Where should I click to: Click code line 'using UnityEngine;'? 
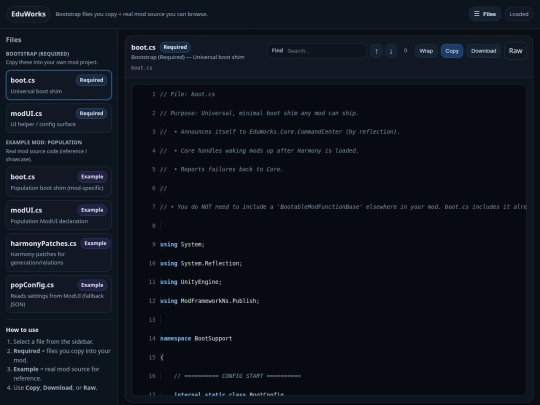pyautogui.click(x=191, y=282)
